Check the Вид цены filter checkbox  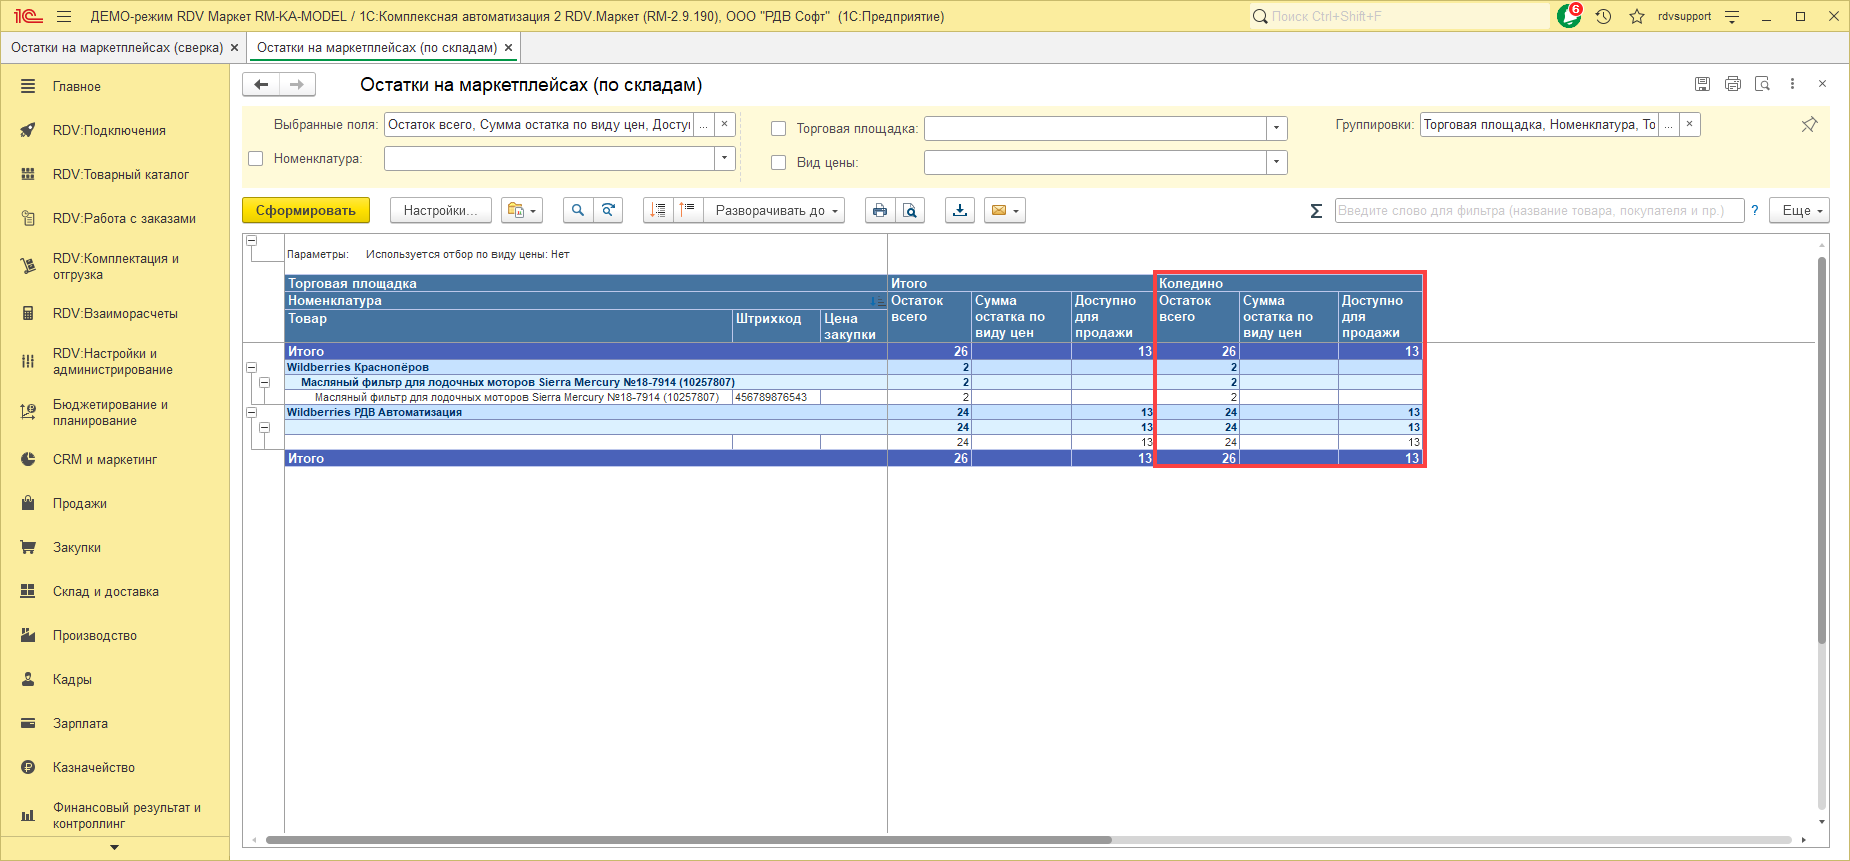click(x=778, y=162)
